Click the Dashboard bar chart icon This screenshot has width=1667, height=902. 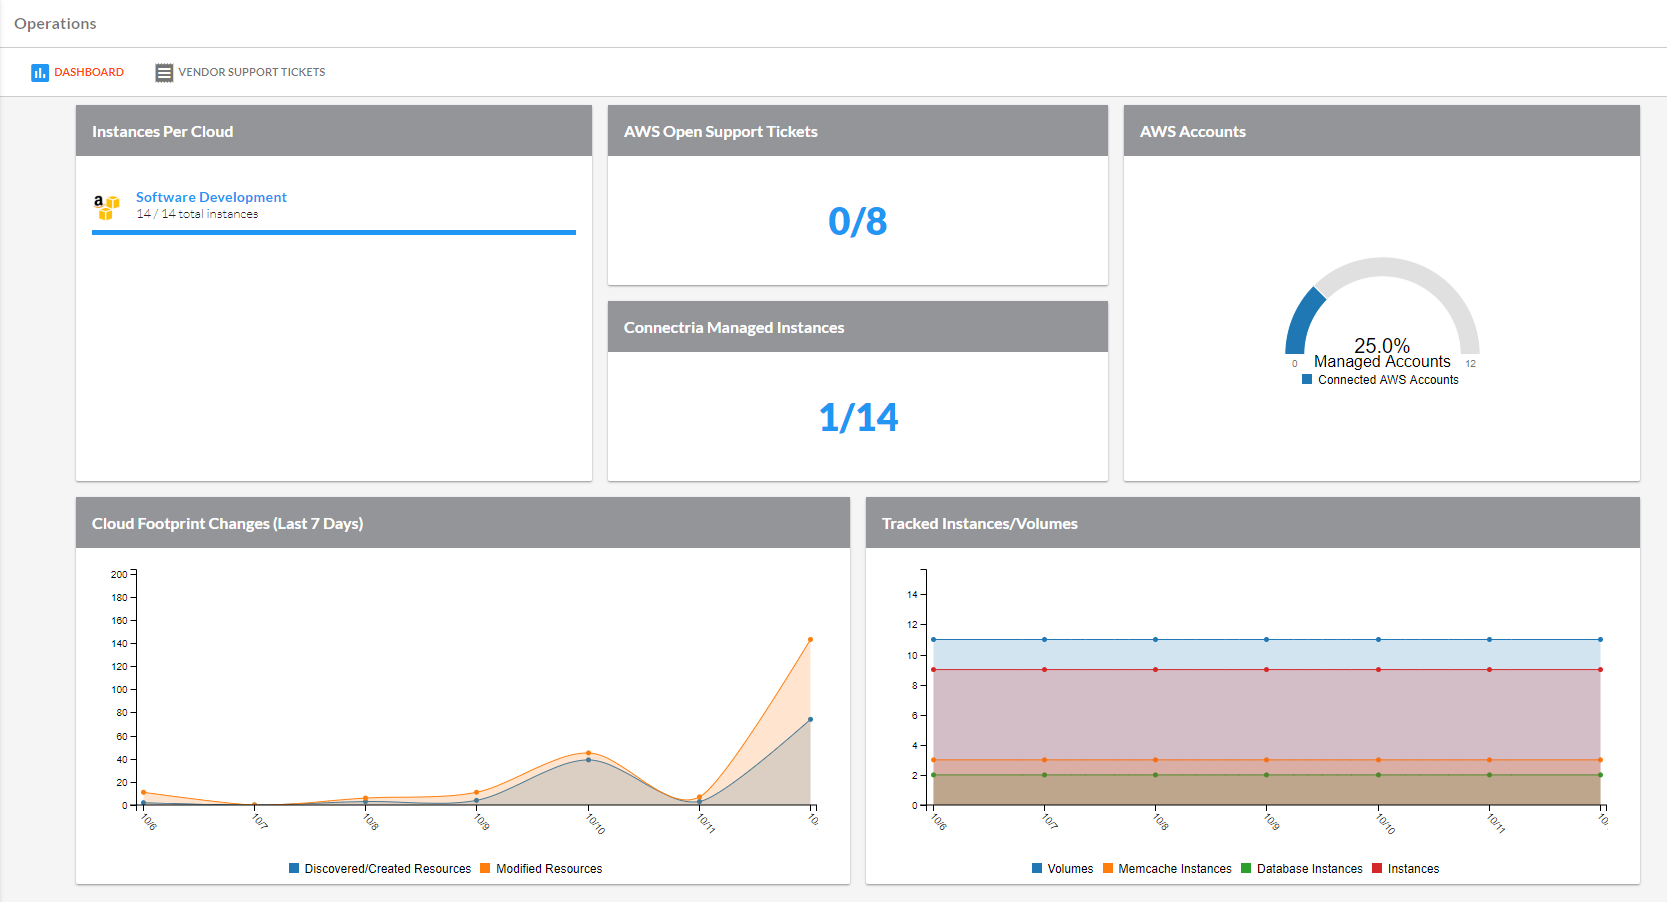click(40, 73)
